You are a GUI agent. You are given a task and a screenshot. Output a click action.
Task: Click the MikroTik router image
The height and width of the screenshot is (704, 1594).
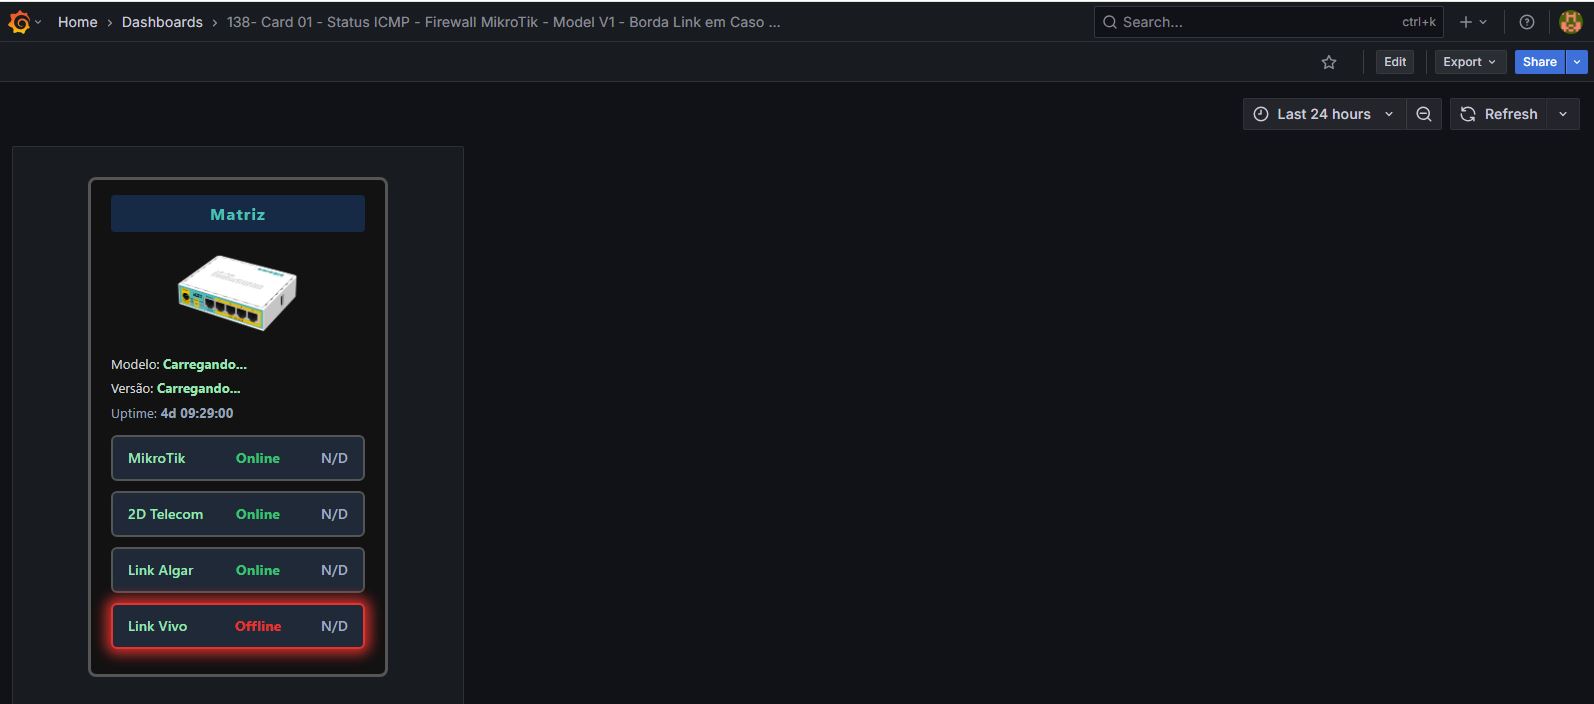[x=237, y=293]
